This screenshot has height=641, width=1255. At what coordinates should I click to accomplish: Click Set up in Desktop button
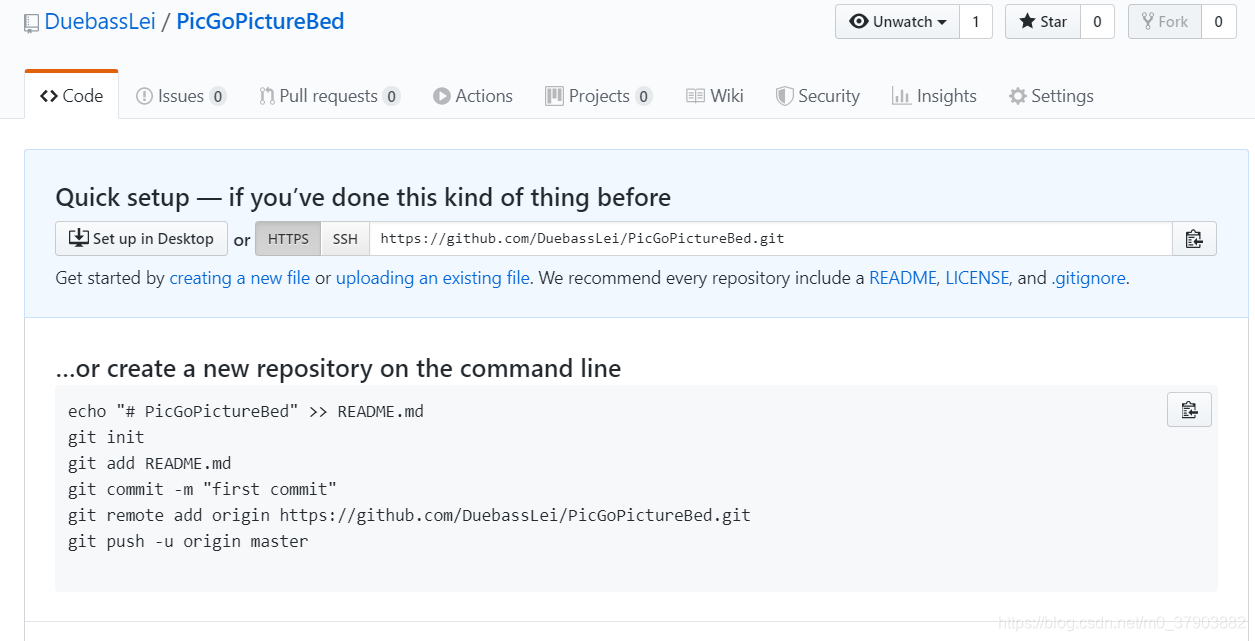(141, 239)
